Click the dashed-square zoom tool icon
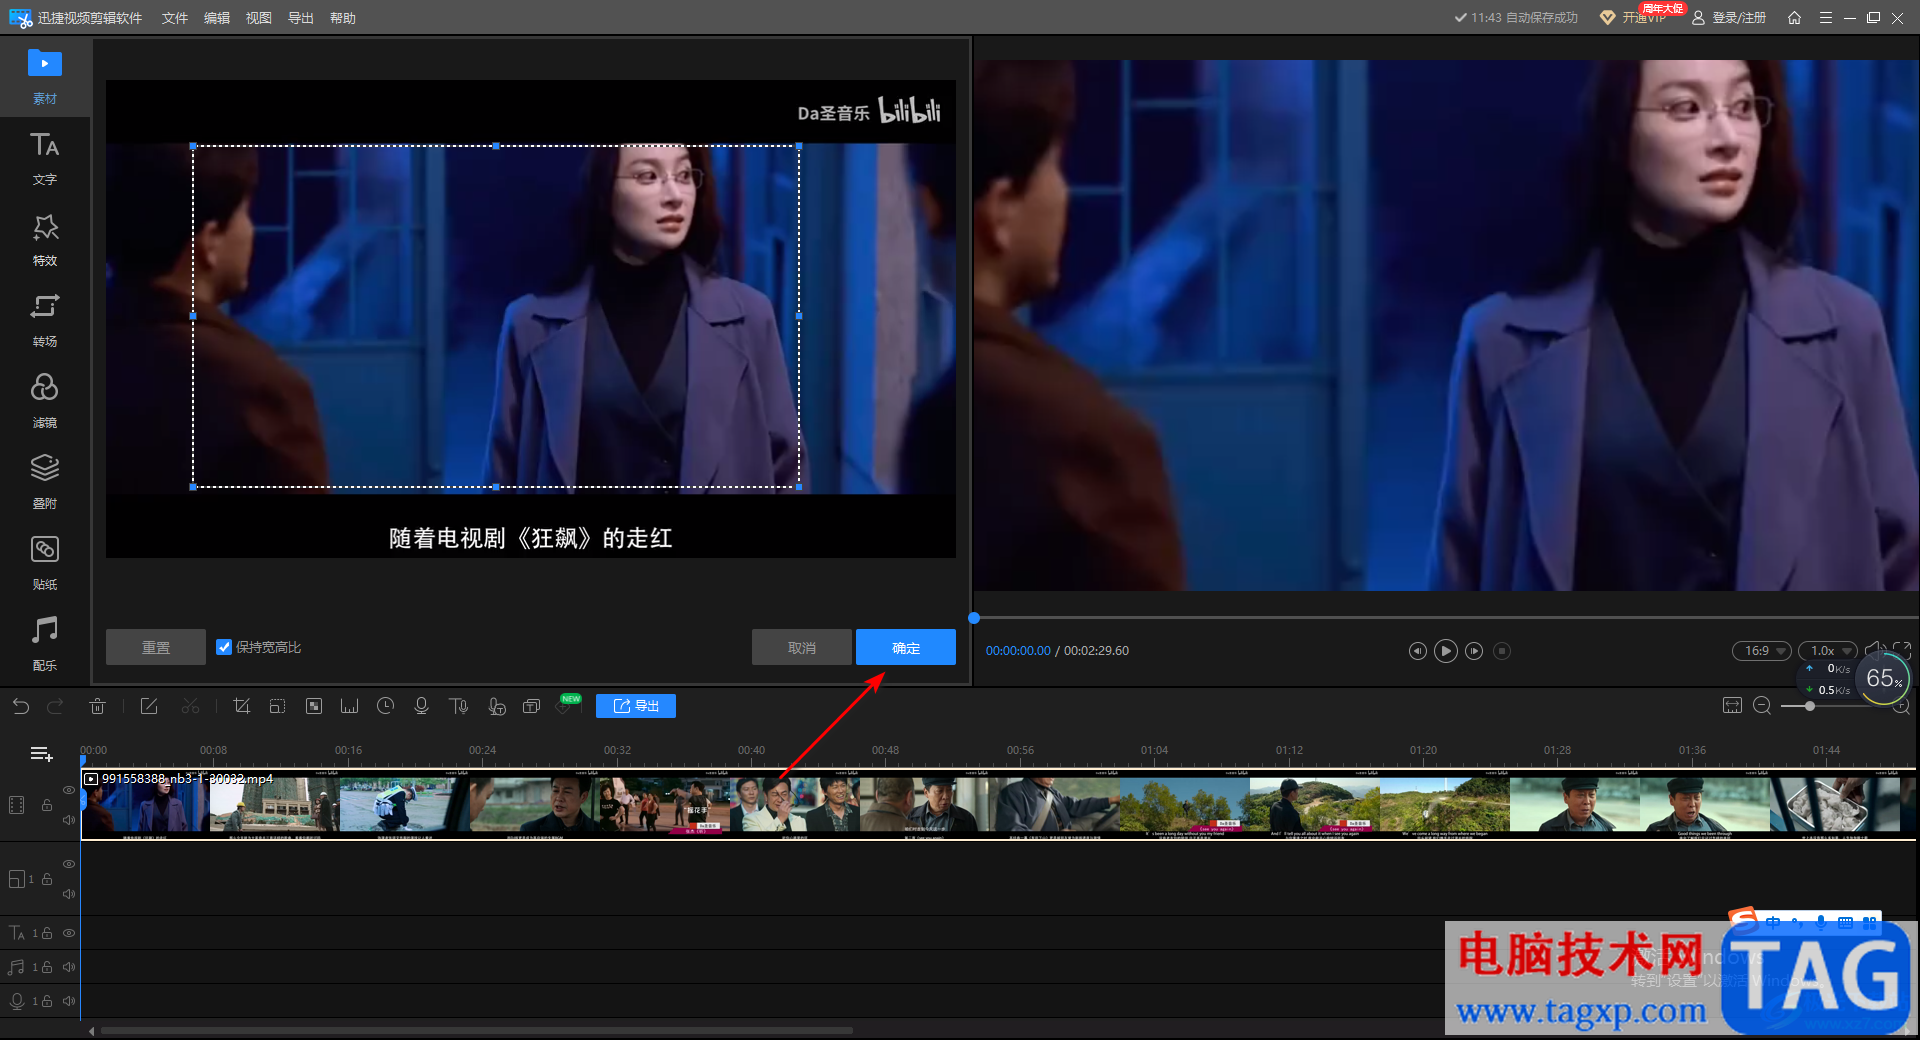This screenshot has width=1920, height=1040. (x=278, y=706)
